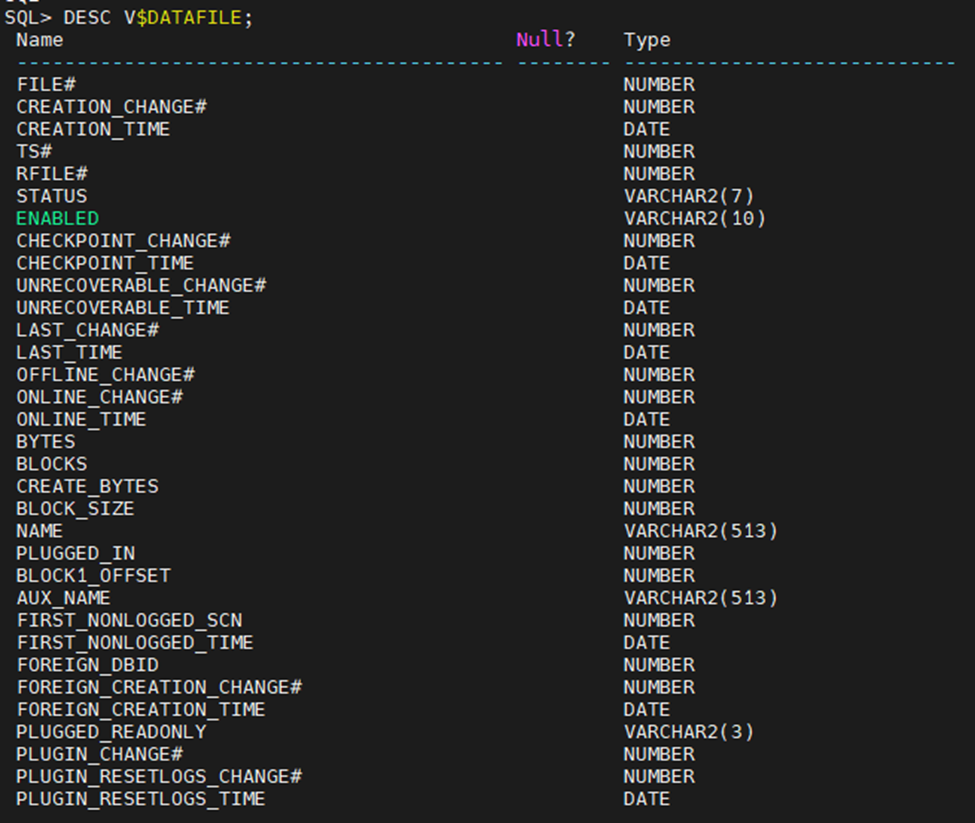This screenshot has width=975, height=823.
Task: Click the BYTES column name
Action: (46, 442)
